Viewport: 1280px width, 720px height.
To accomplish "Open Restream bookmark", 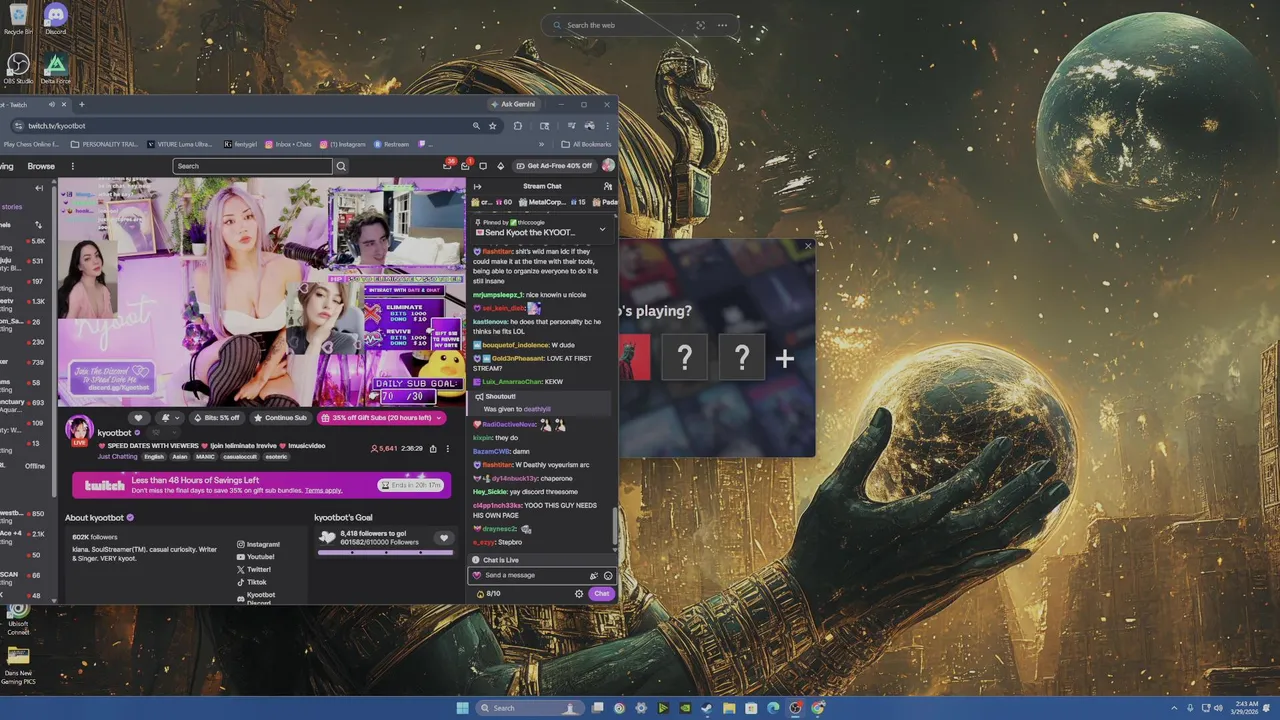I will click(x=392, y=144).
